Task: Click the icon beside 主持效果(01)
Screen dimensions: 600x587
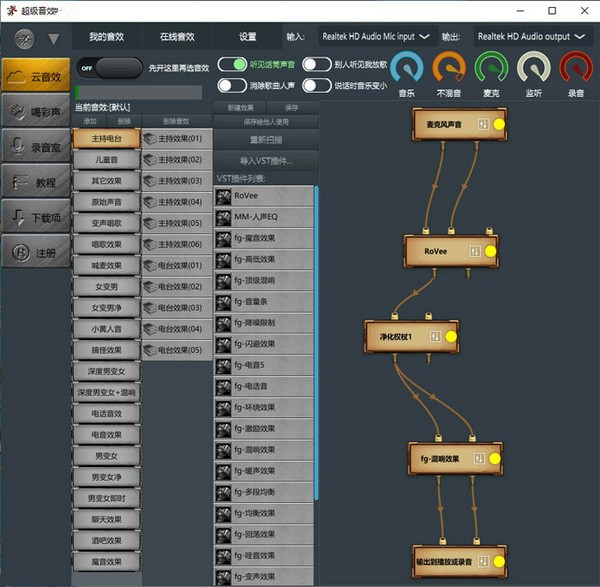Action: 149,139
